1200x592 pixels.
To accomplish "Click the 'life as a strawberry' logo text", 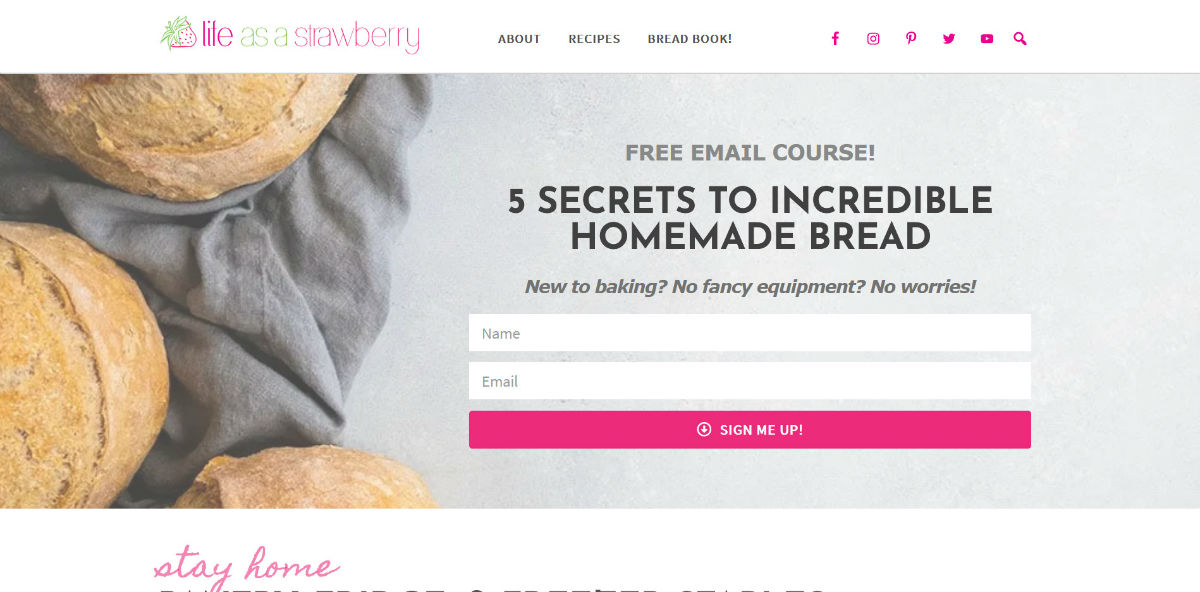I will click(x=309, y=37).
